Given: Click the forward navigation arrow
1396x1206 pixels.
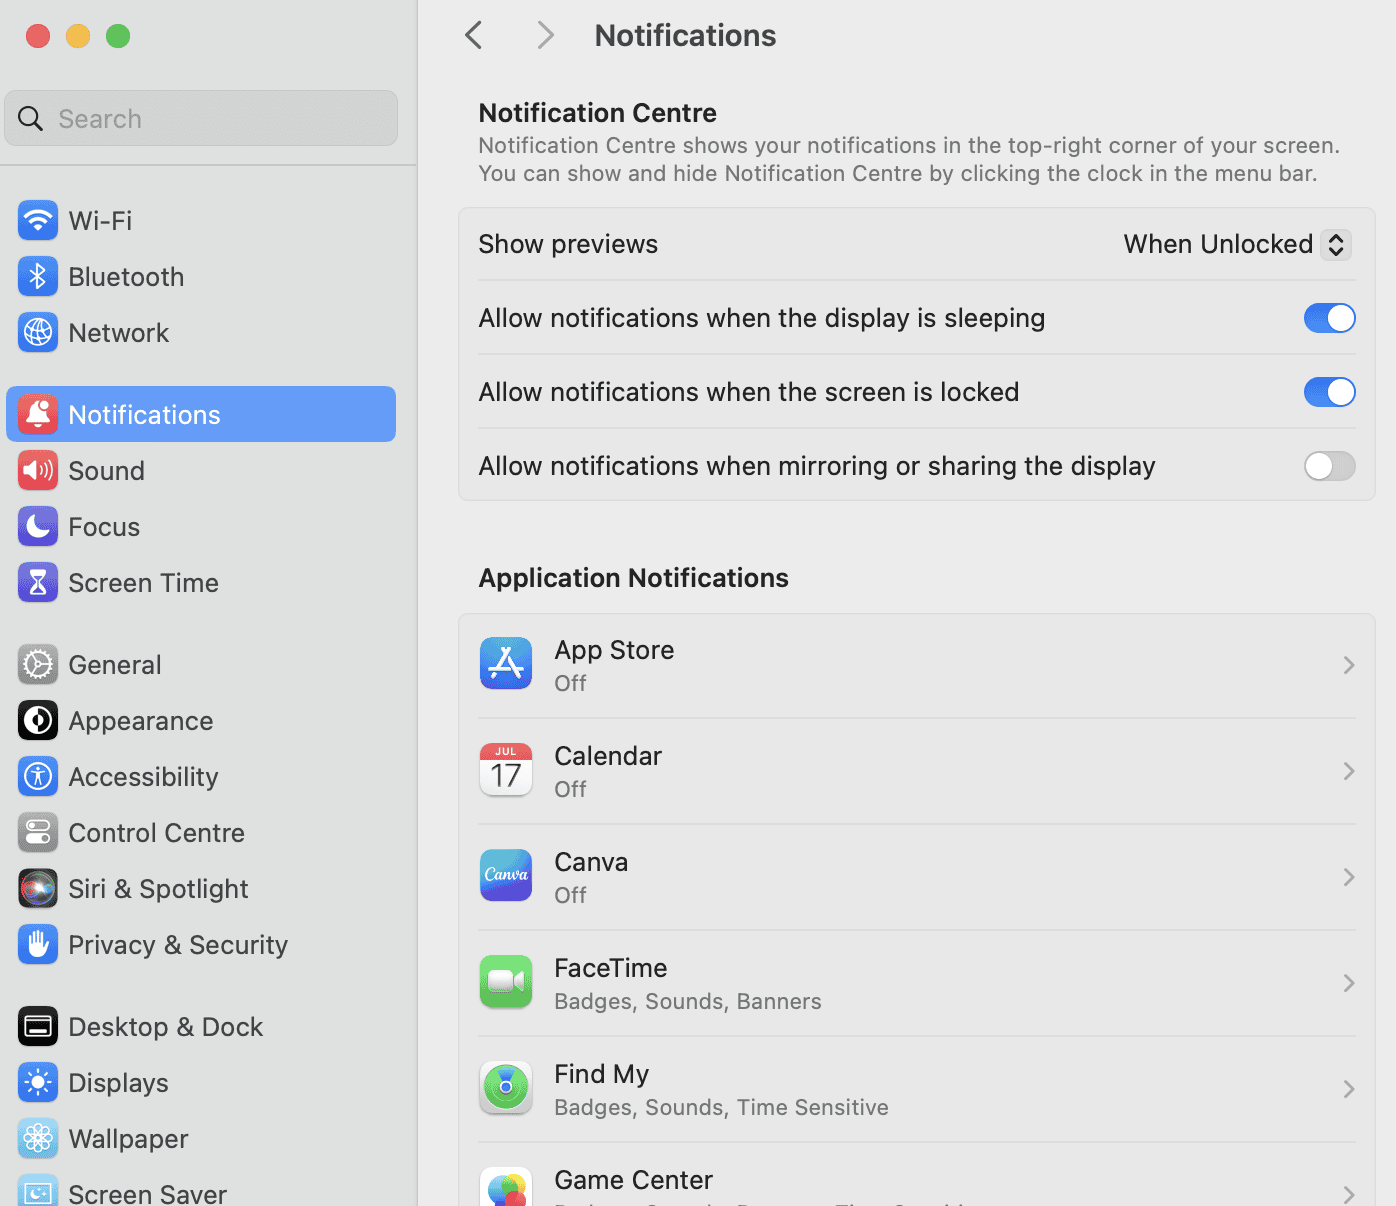Looking at the screenshot, I should tap(545, 36).
